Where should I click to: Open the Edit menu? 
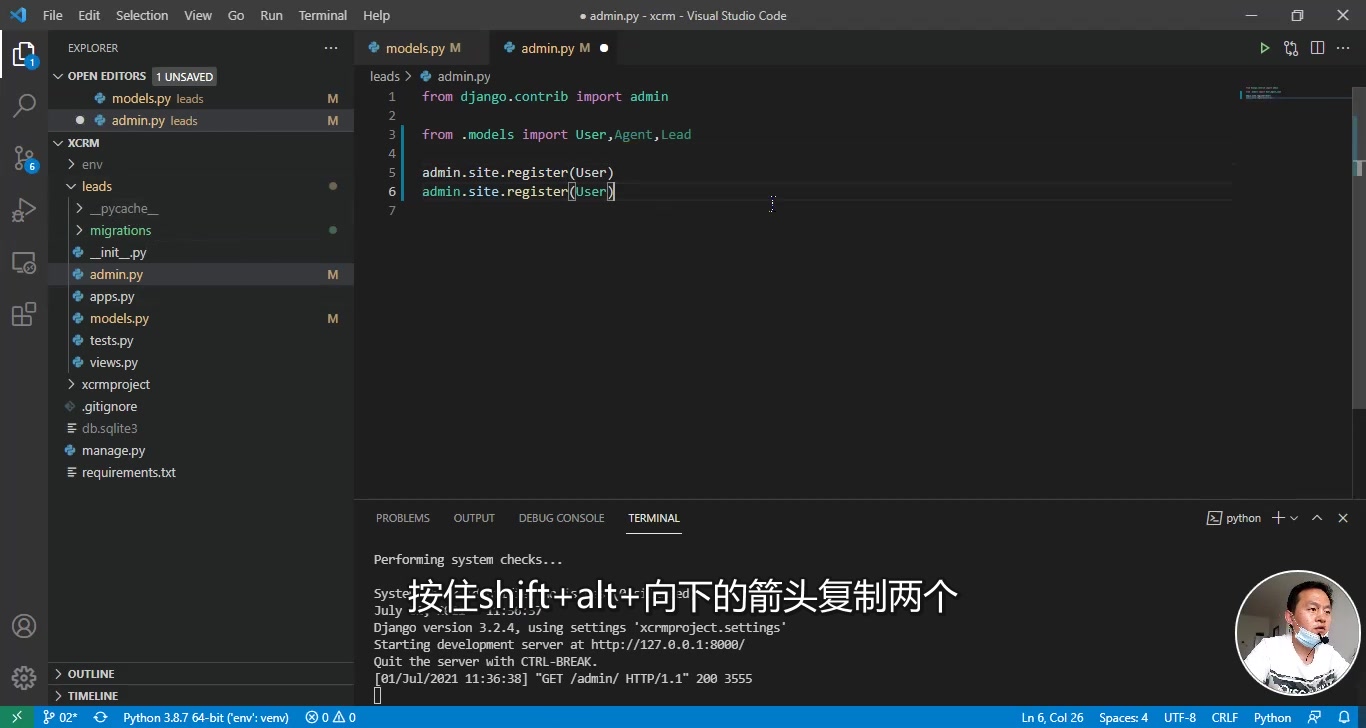[89, 15]
